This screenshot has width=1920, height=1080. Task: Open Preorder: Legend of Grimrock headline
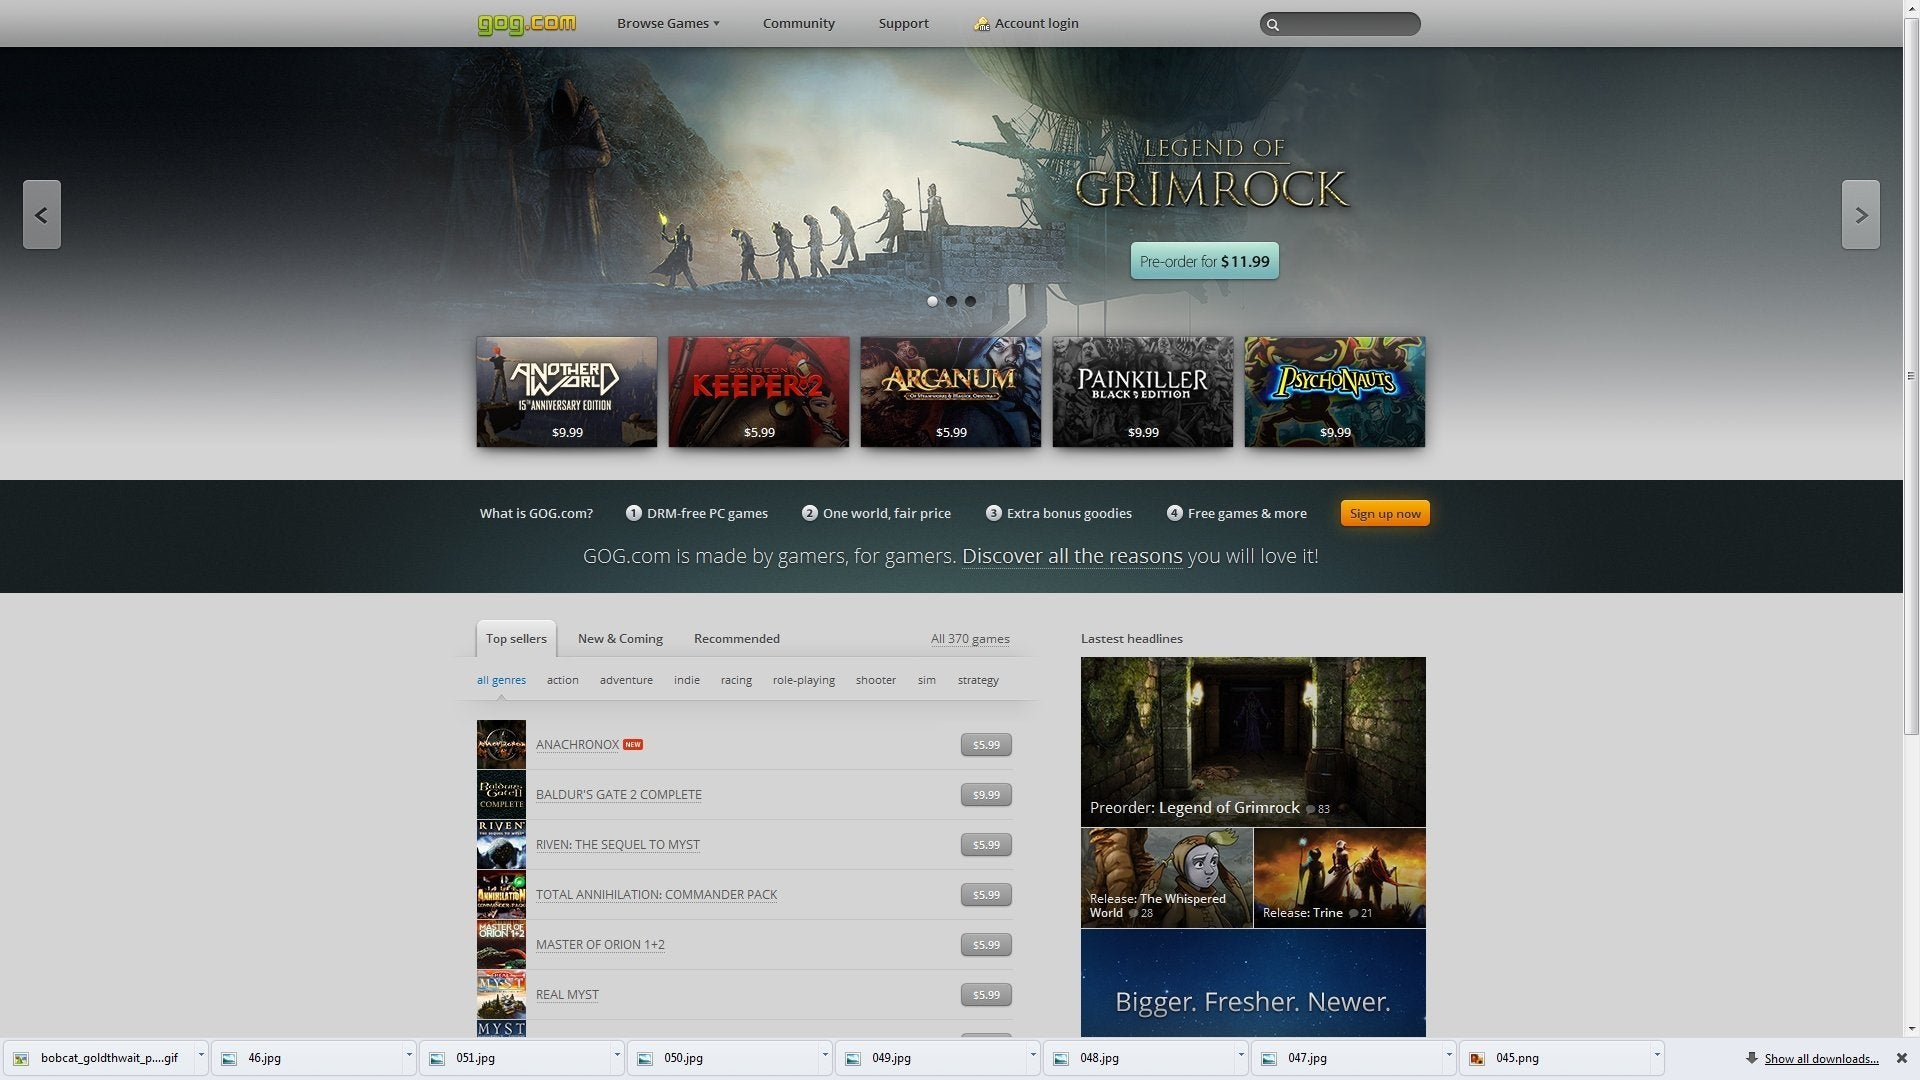1253,741
